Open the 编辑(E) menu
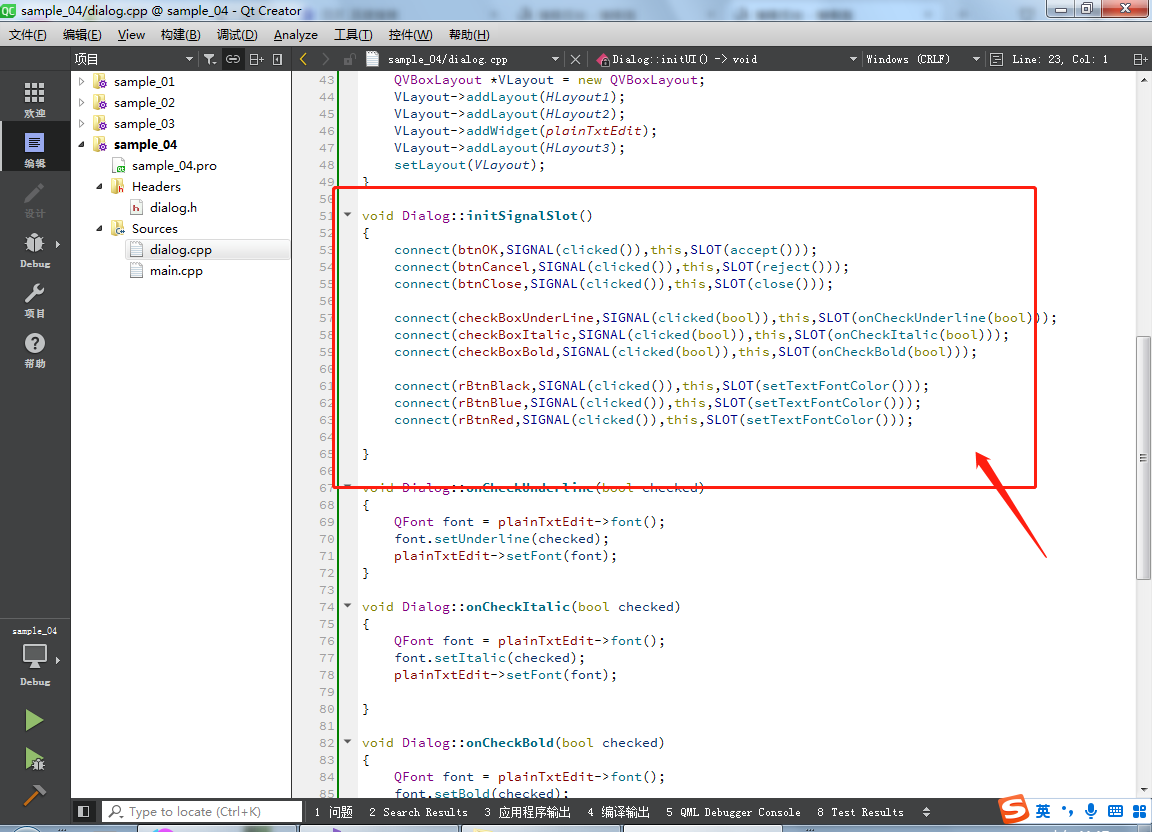 point(82,35)
